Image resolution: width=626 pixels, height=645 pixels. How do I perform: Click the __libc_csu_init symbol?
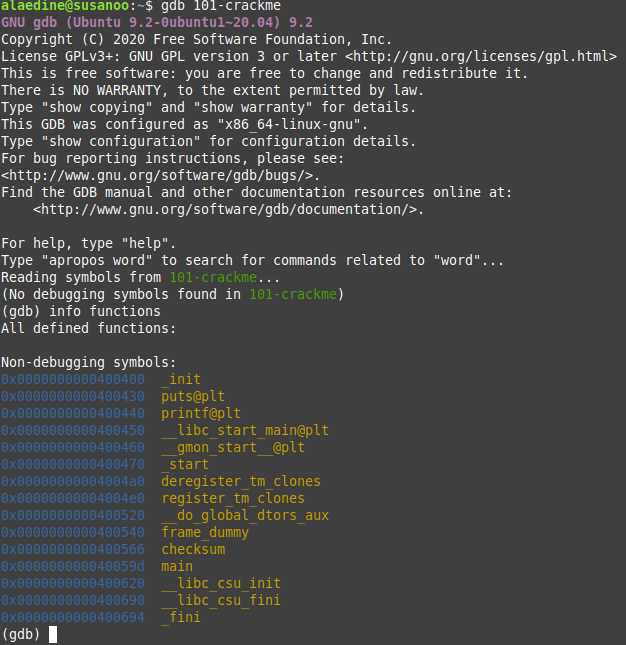(x=221, y=583)
